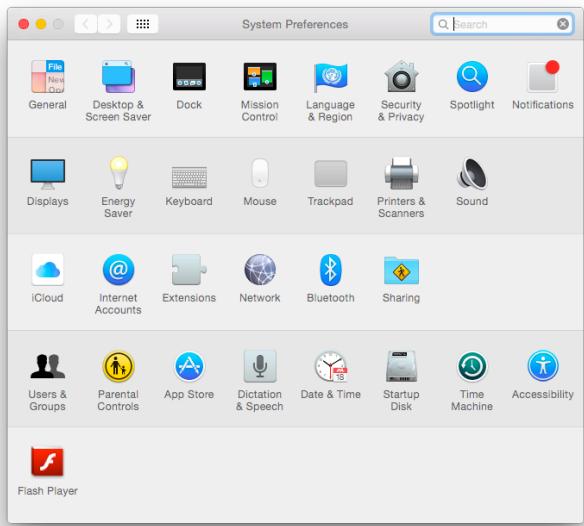The width and height of the screenshot is (584, 526).
Task: Click the back navigation arrow
Action: coord(86,24)
